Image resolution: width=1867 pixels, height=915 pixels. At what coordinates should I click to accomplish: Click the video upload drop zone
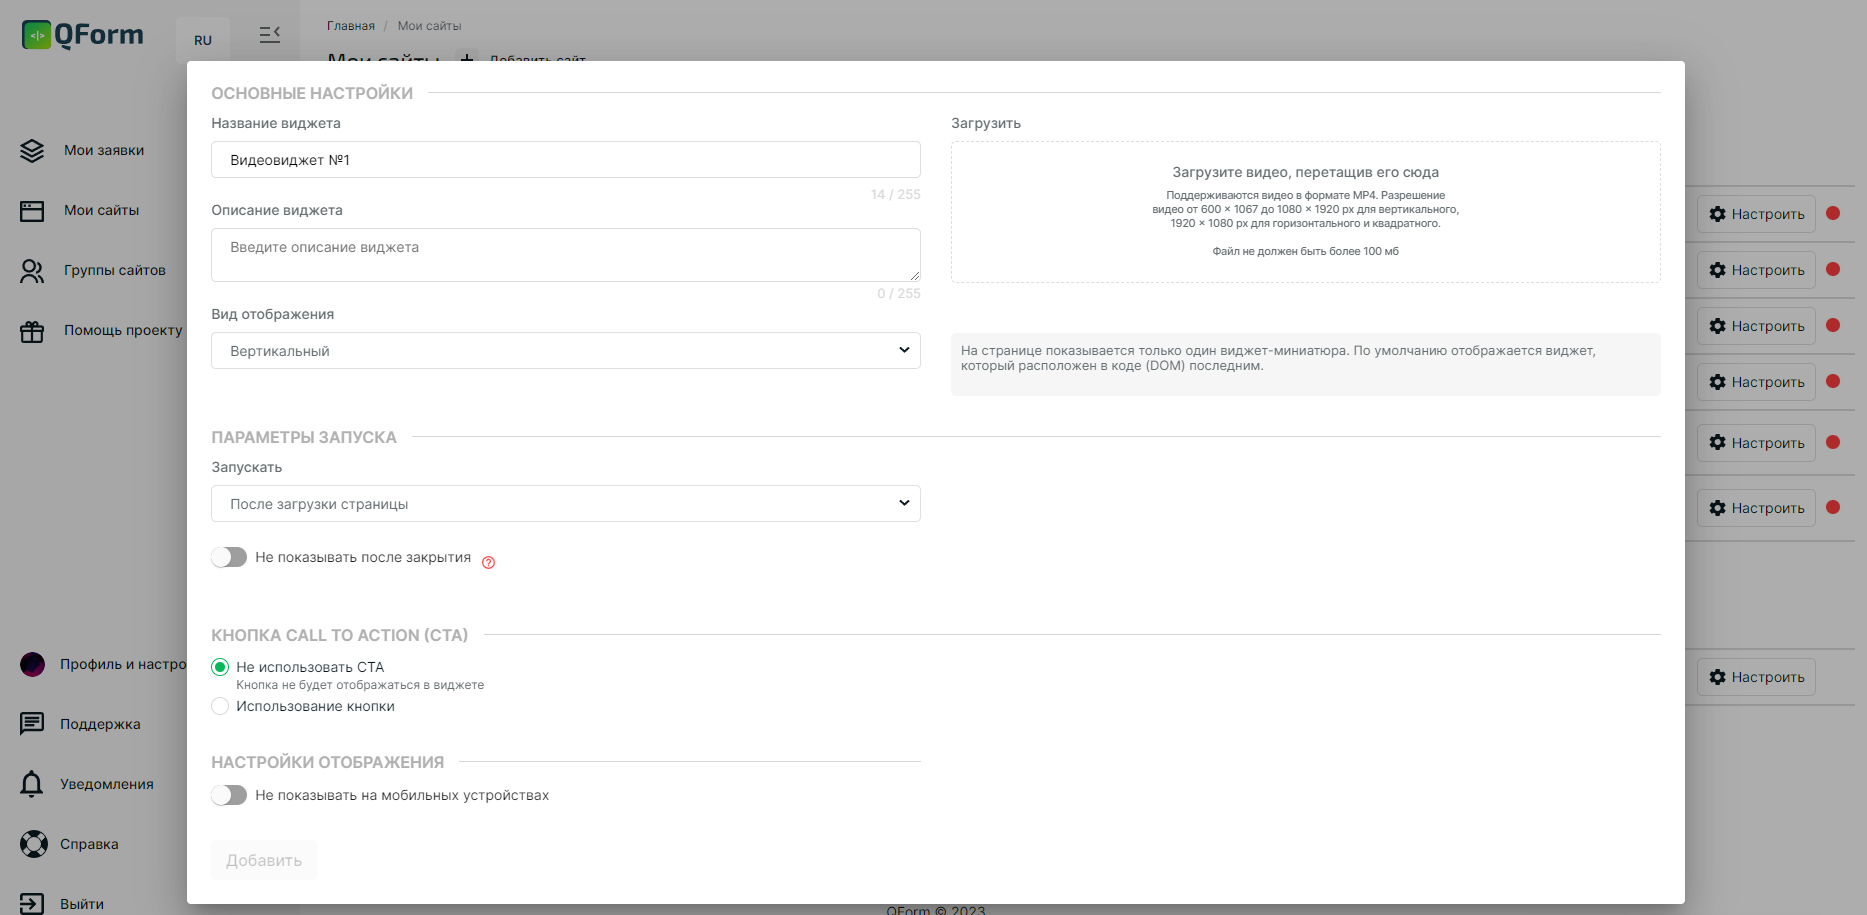tap(1306, 212)
